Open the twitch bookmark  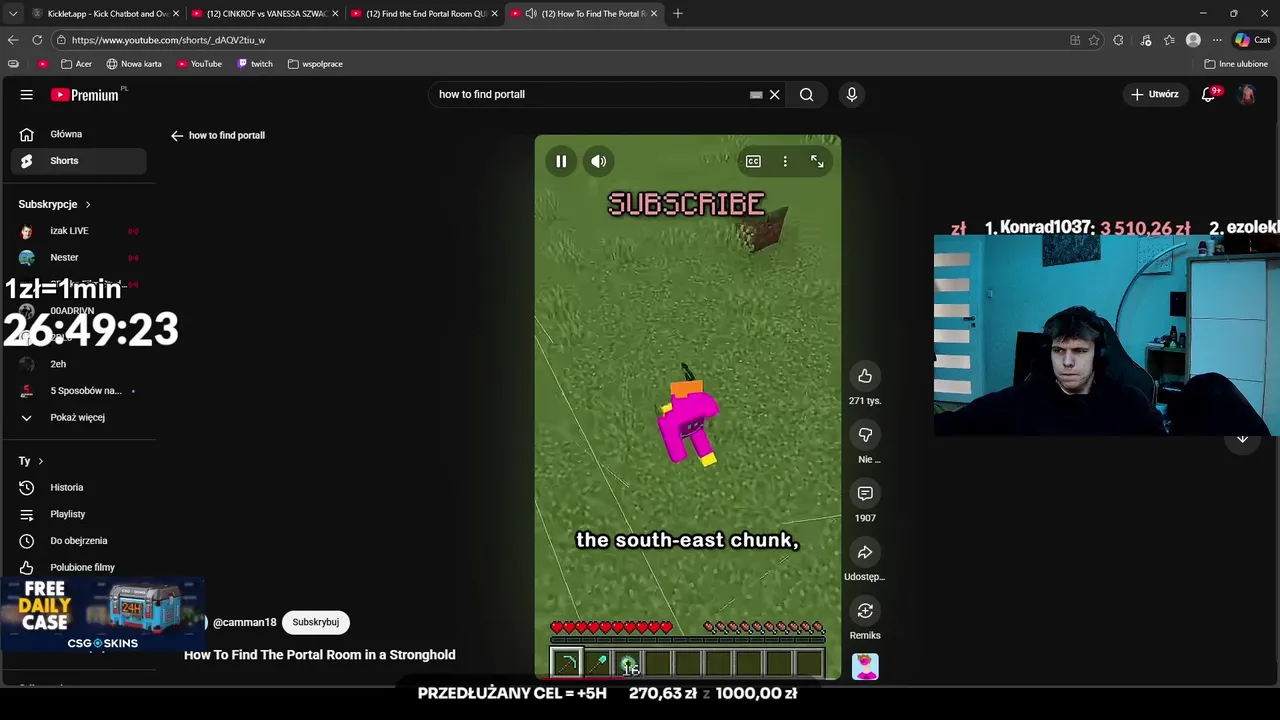click(255, 64)
